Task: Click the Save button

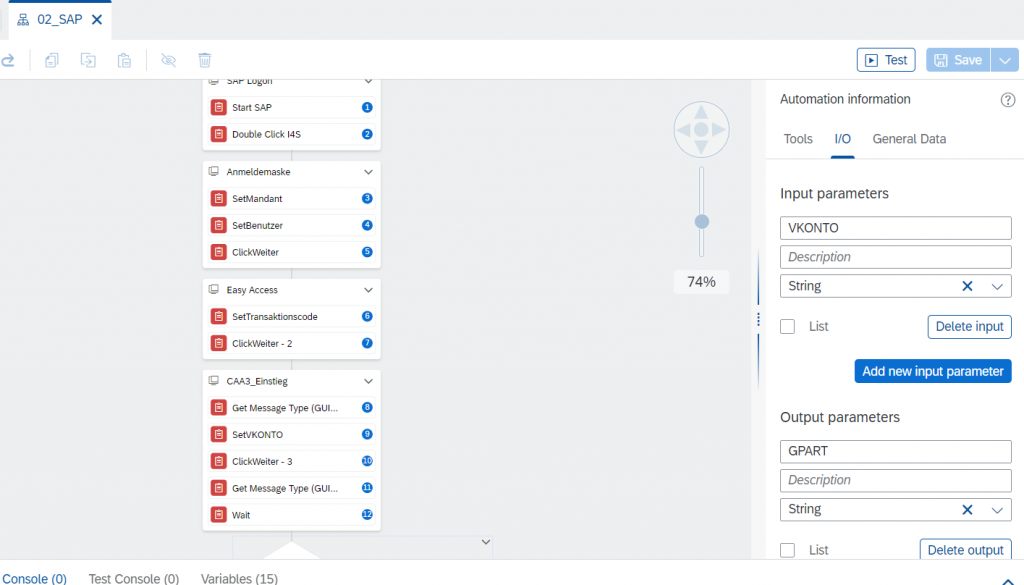Action: tap(958, 60)
